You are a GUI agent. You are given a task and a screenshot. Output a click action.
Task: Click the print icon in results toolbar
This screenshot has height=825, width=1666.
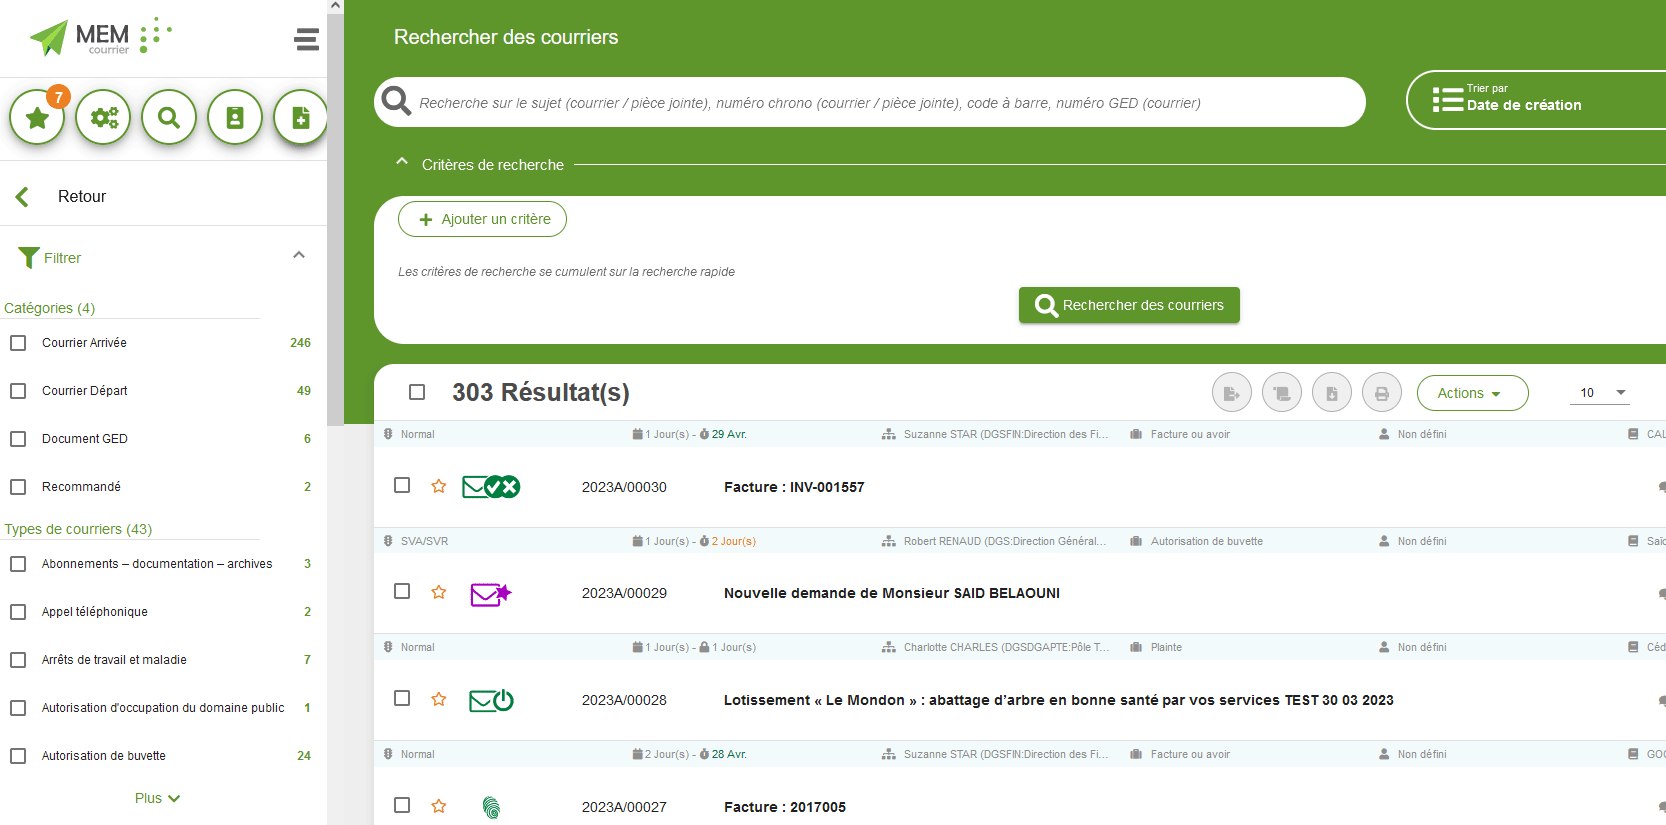pos(1381,393)
